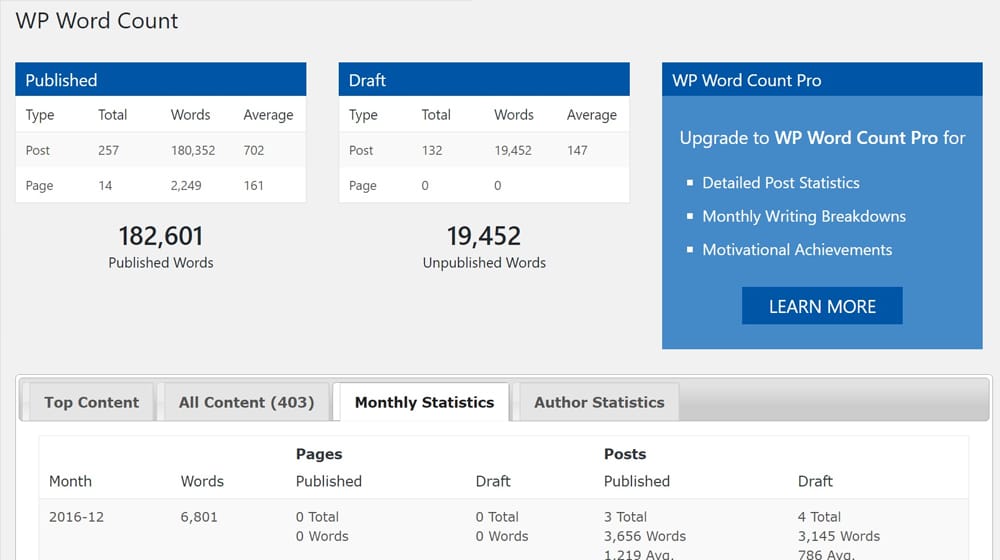Click the Published Words label

coord(161,263)
